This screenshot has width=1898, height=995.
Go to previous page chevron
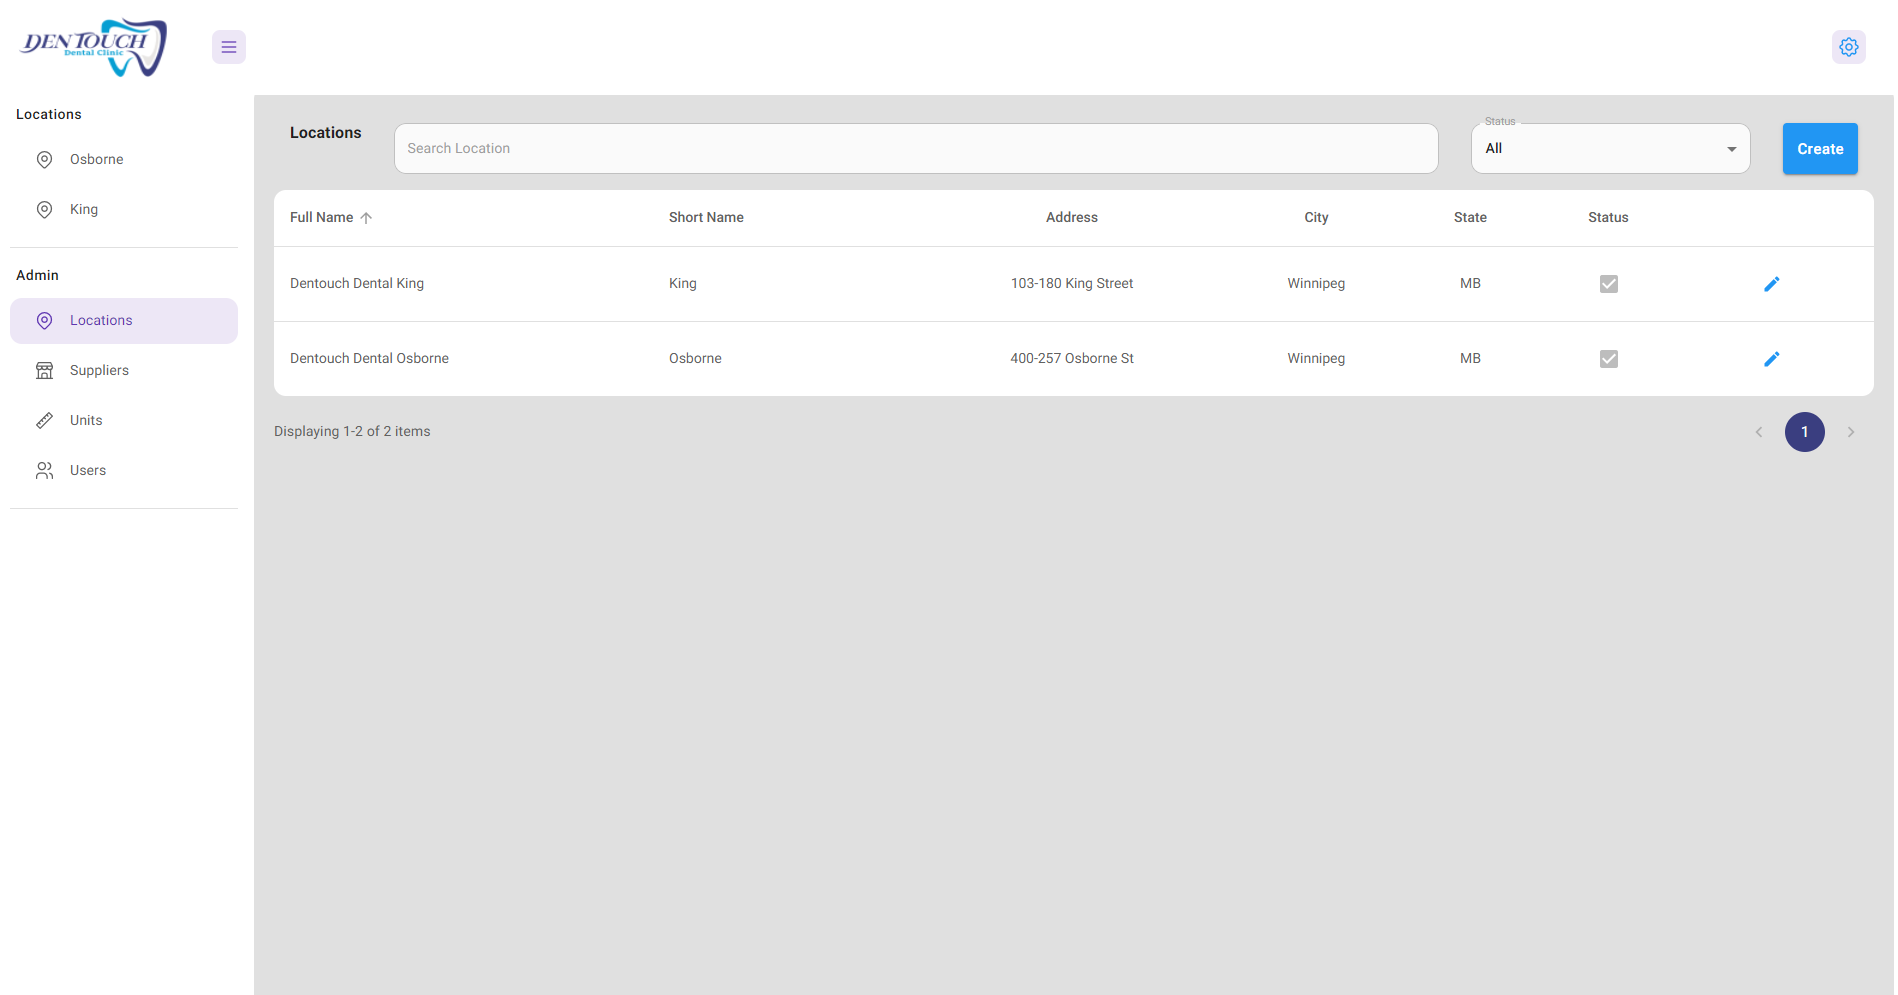click(x=1759, y=432)
